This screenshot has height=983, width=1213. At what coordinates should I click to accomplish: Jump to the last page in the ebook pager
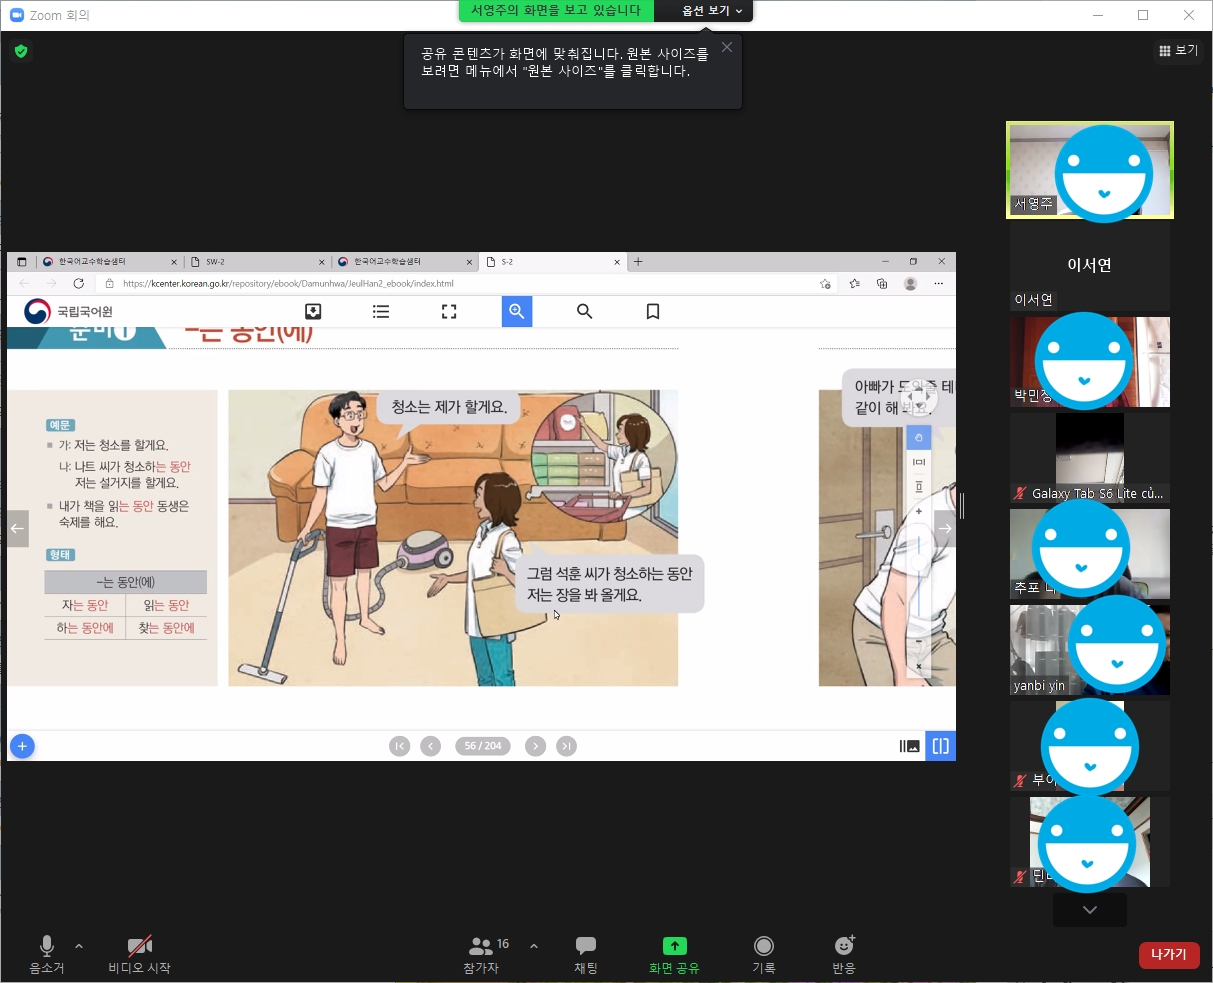point(567,746)
